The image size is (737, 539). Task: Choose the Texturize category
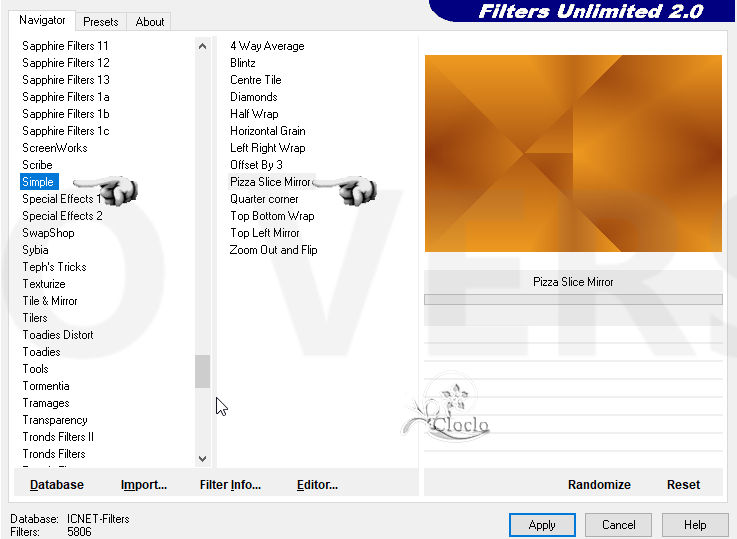pos(44,284)
